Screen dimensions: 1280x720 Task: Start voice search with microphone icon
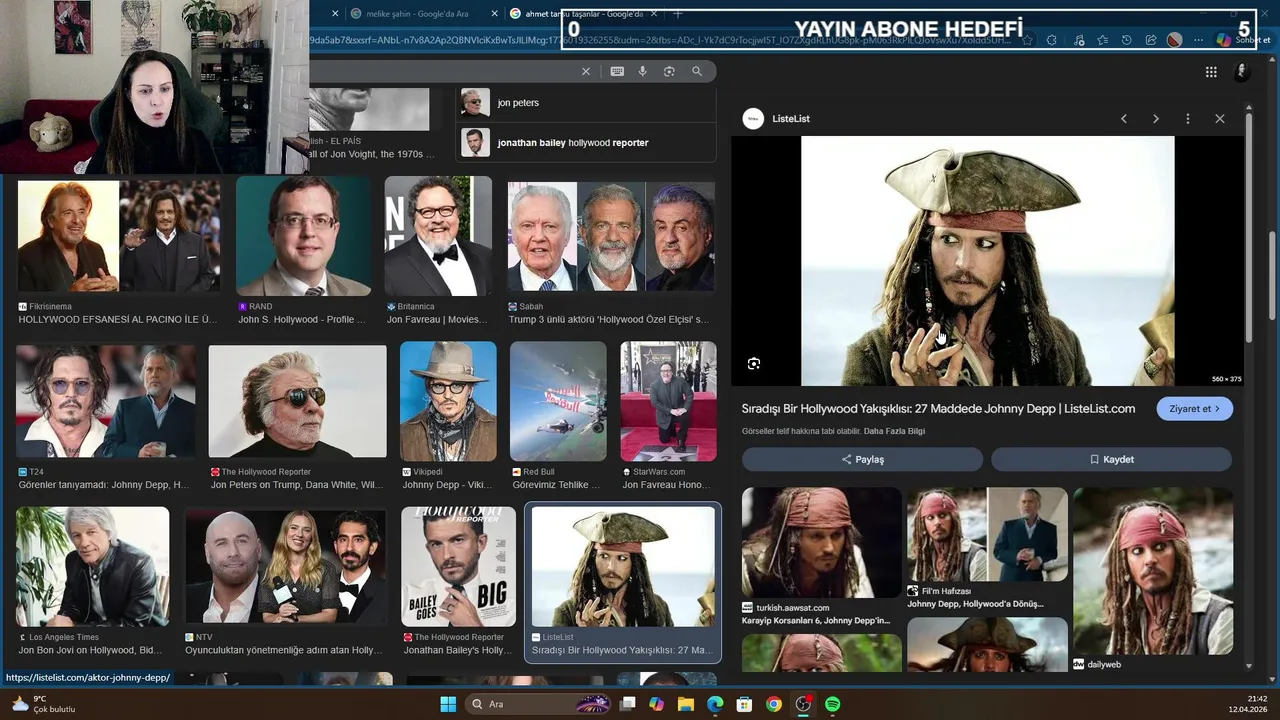pos(642,71)
